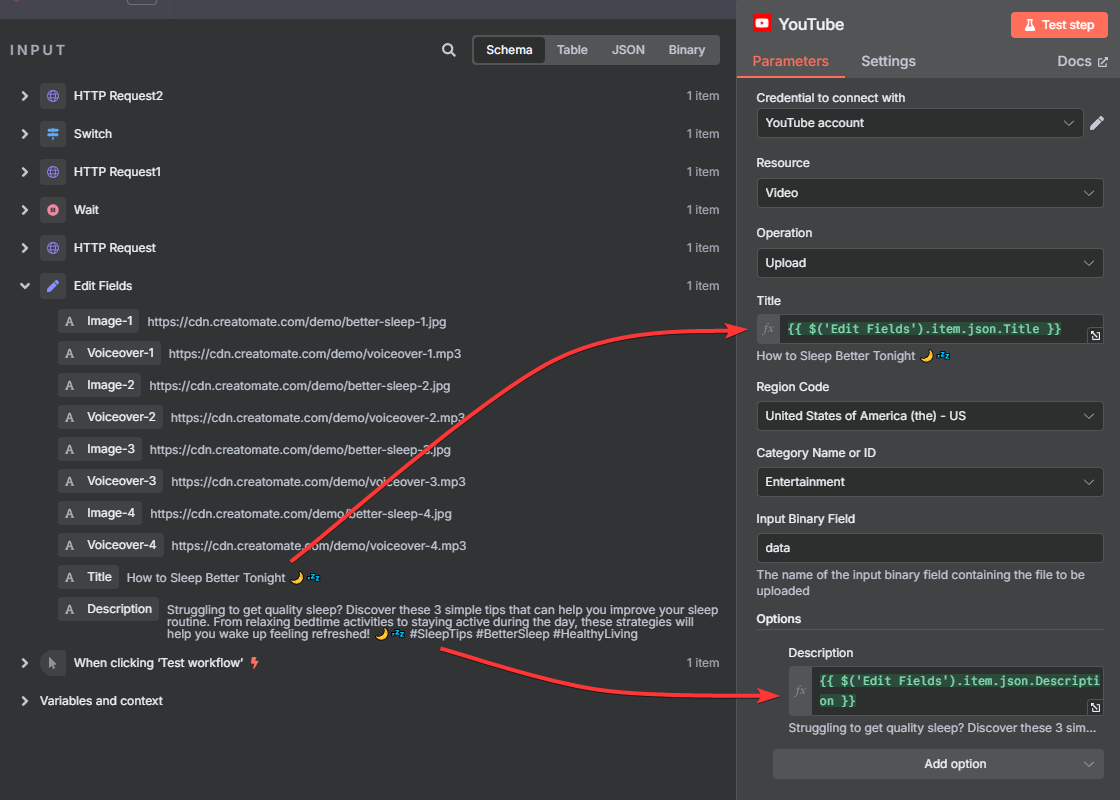This screenshot has height=800, width=1120.
Task: Collapse the Edit Fields tree node
Action: [25, 286]
